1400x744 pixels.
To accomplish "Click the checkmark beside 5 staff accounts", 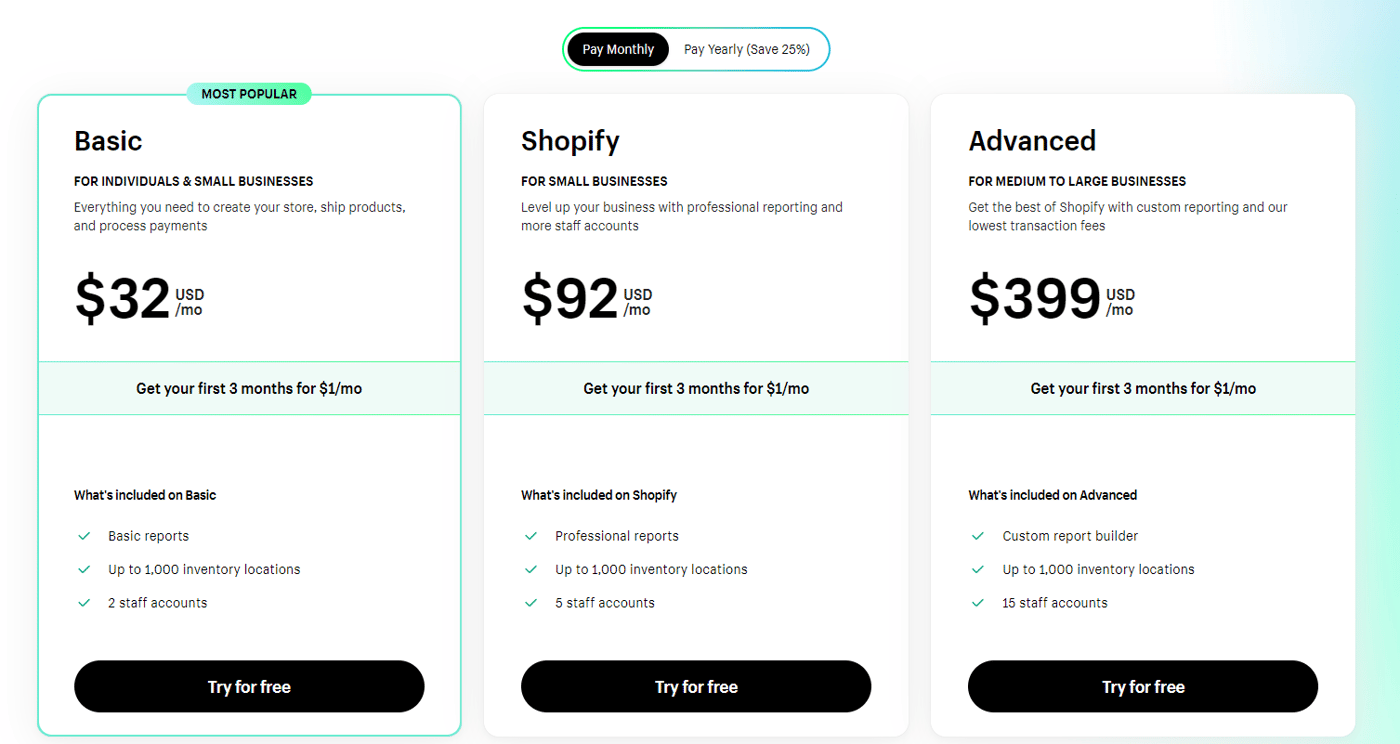I will pyautogui.click(x=531, y=602).
